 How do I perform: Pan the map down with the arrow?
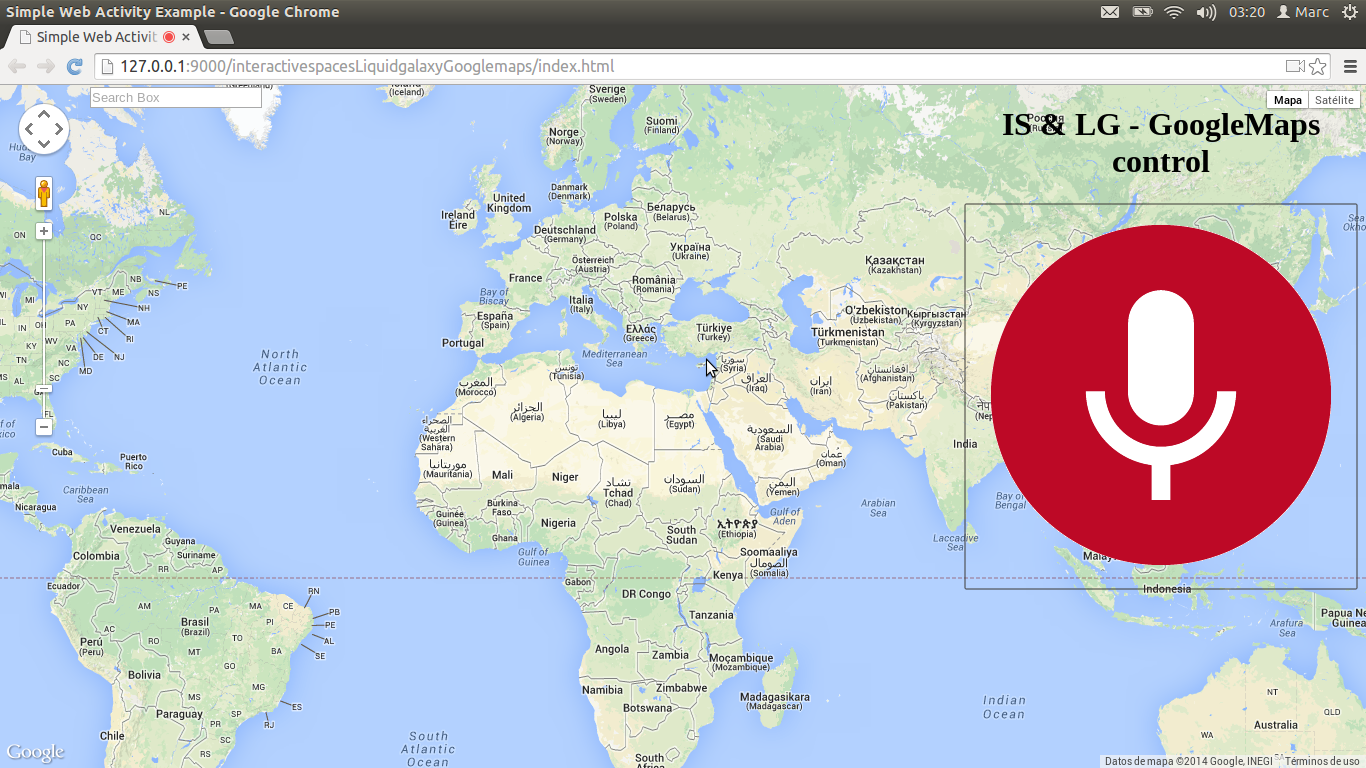[44, 144]
